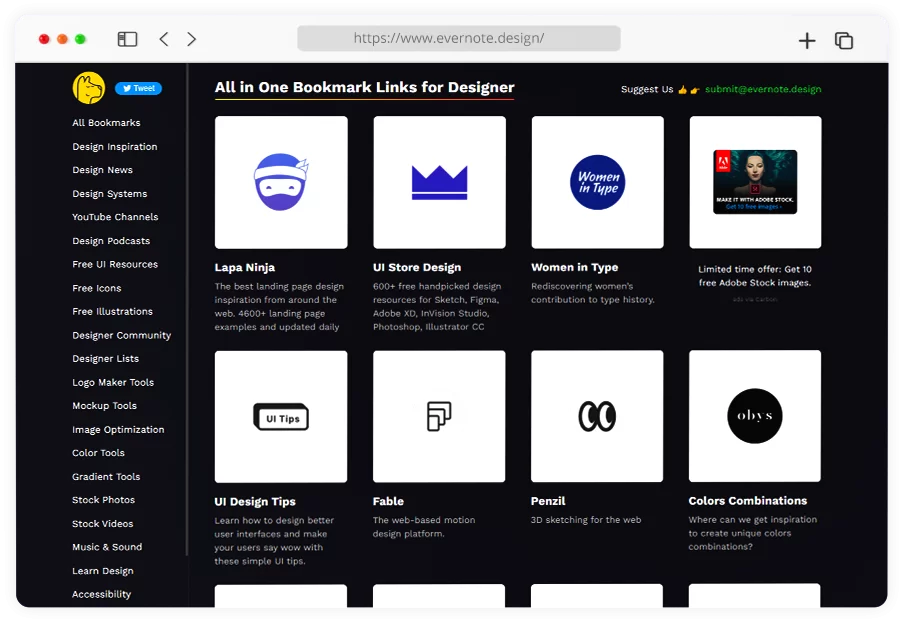
Task: Open Stock Photos category
Action: click(x=103, y=500)
